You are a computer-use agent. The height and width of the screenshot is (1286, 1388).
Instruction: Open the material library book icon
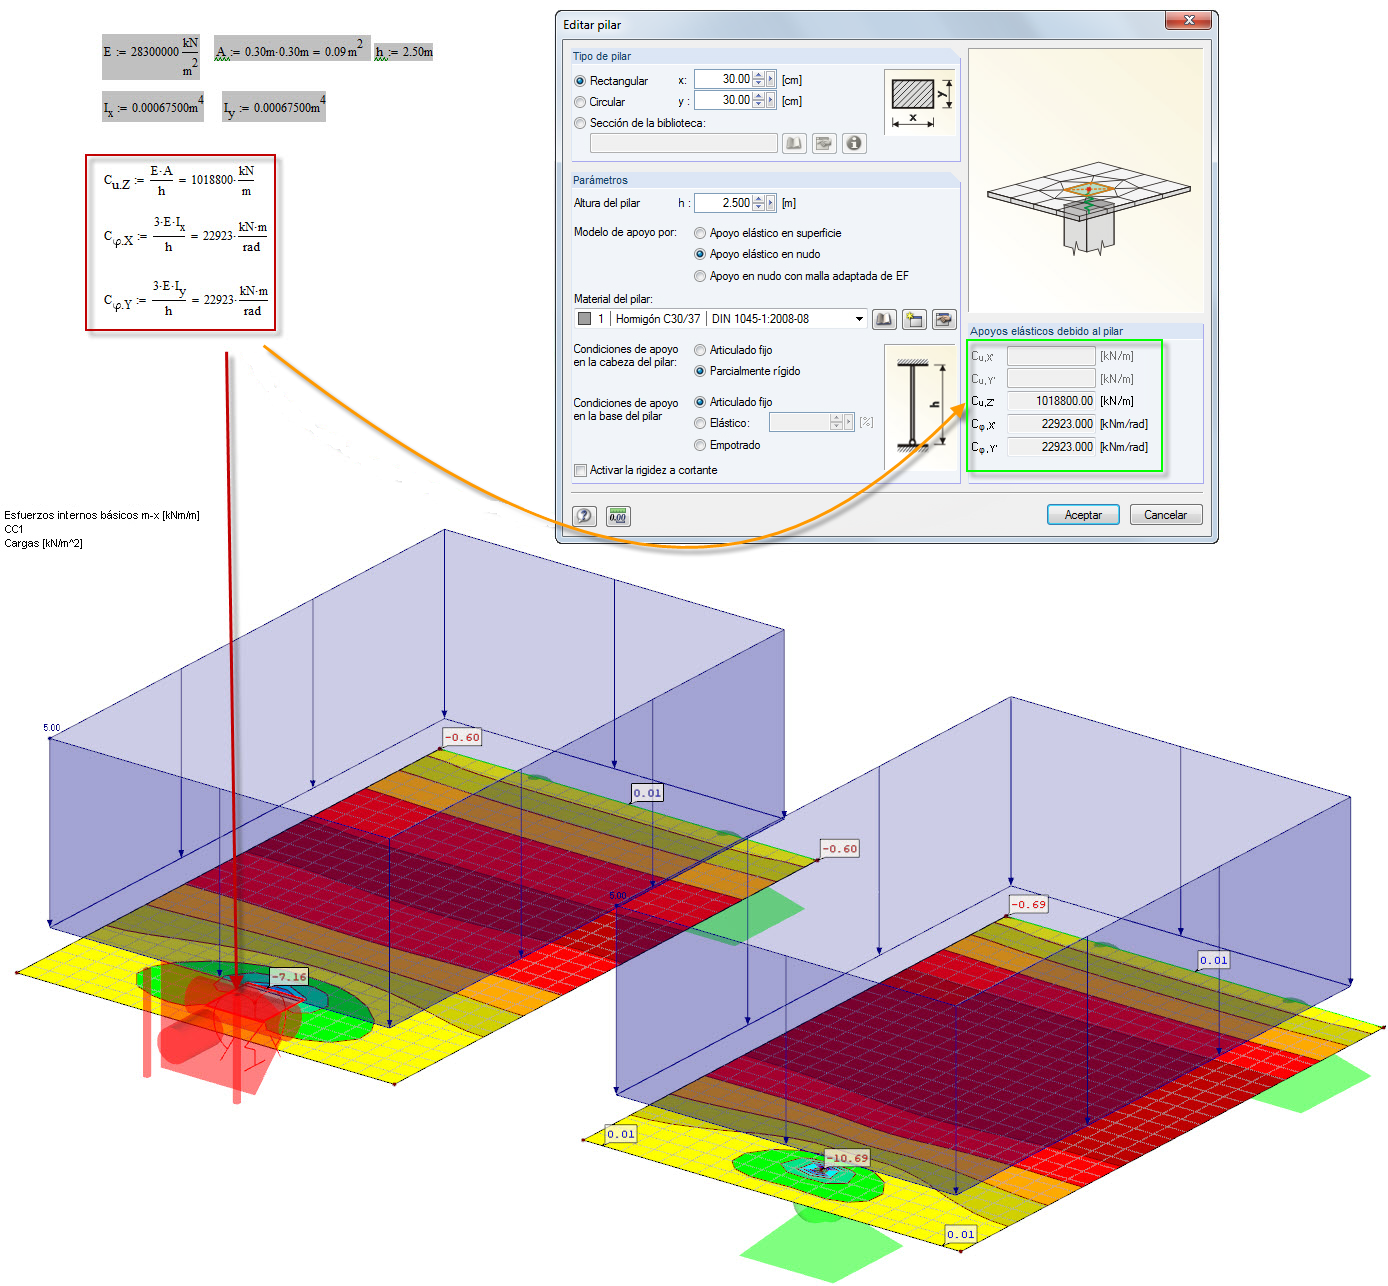click(x=884, y=319)
